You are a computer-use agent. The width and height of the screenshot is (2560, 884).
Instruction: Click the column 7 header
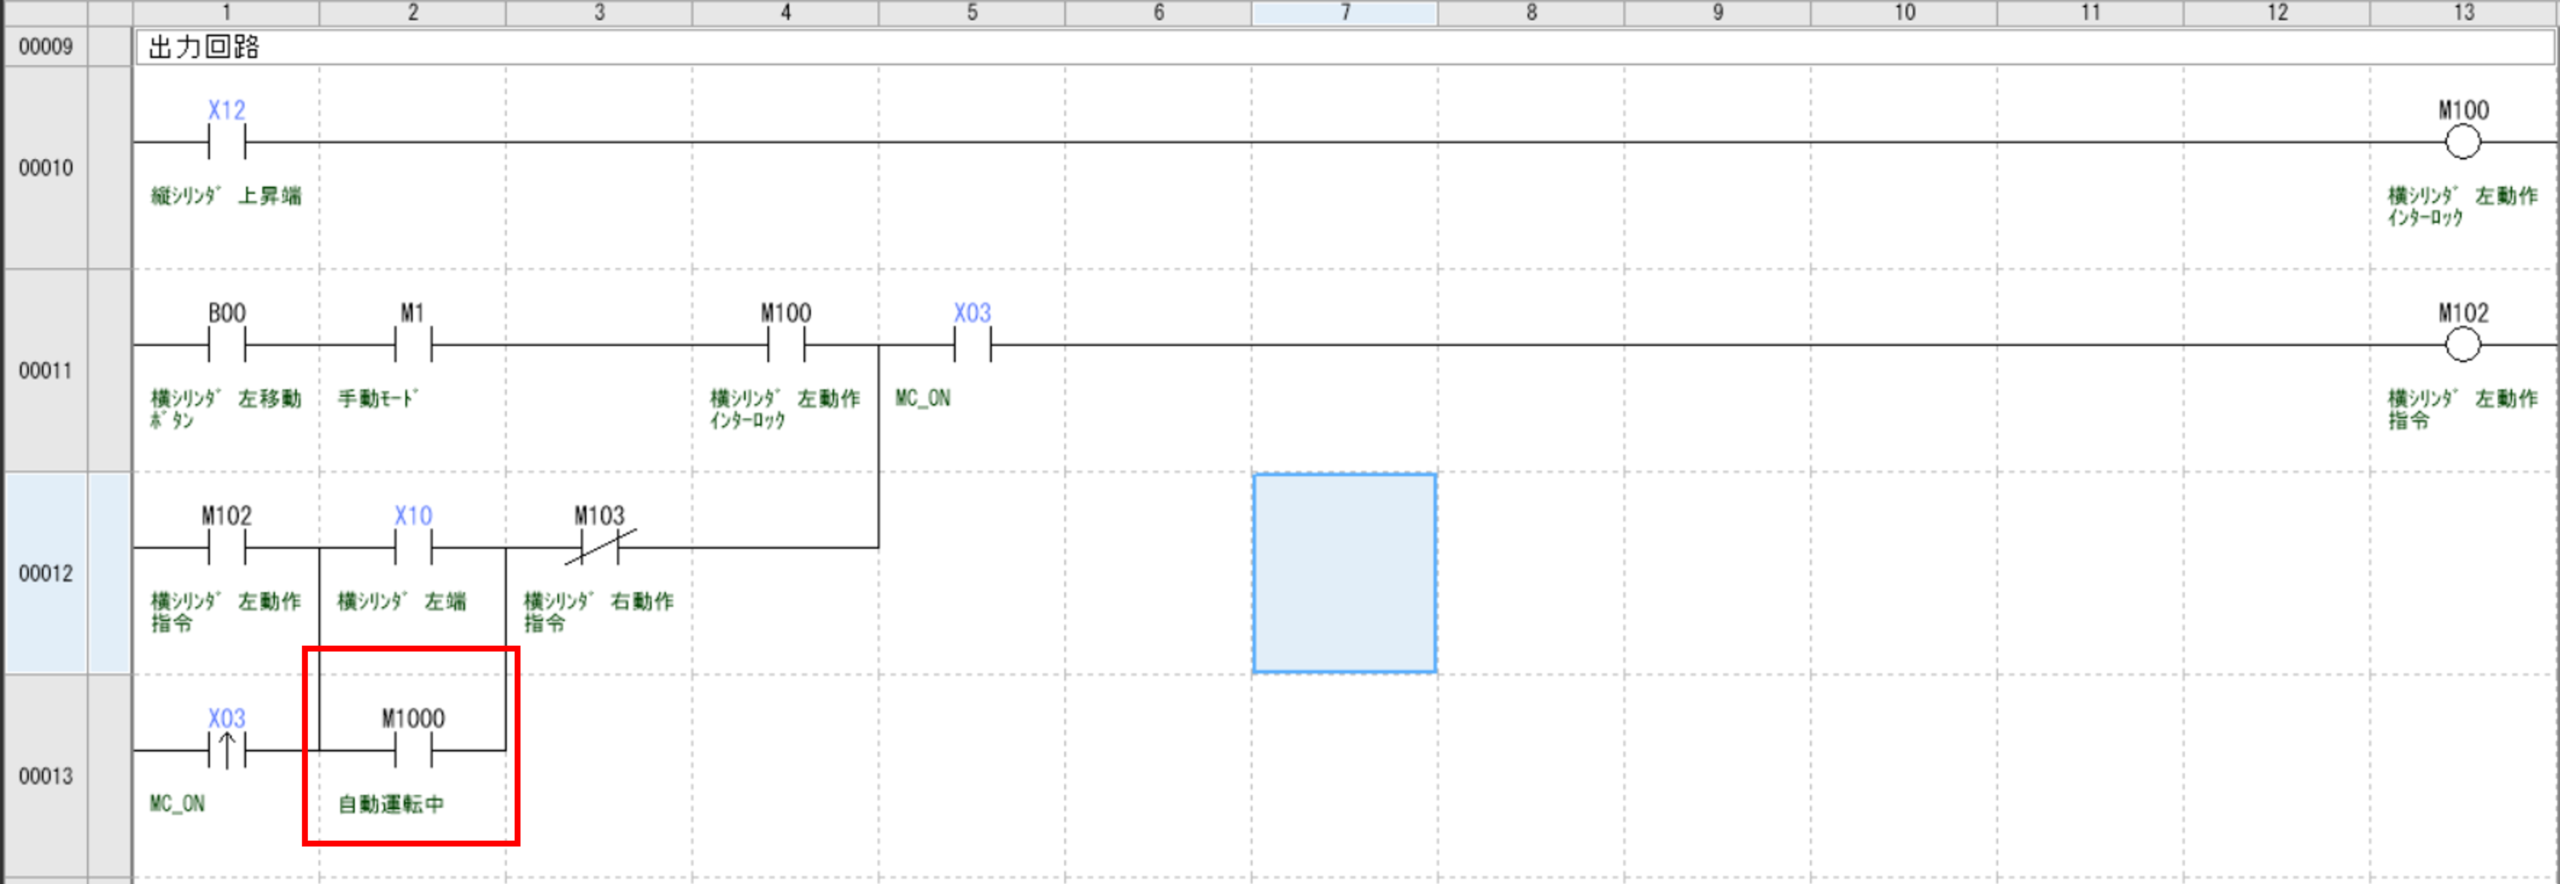click(1344, 13)
